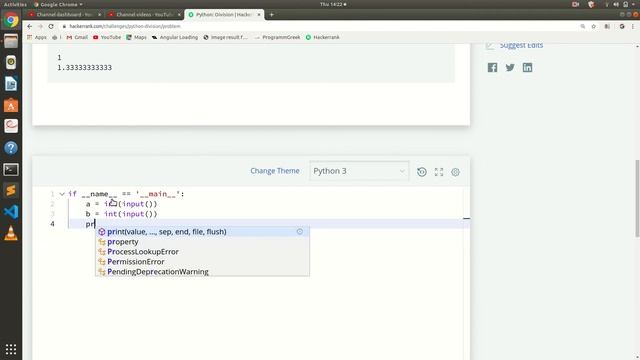Click screen recording indicator in top bar

[576, 4]
